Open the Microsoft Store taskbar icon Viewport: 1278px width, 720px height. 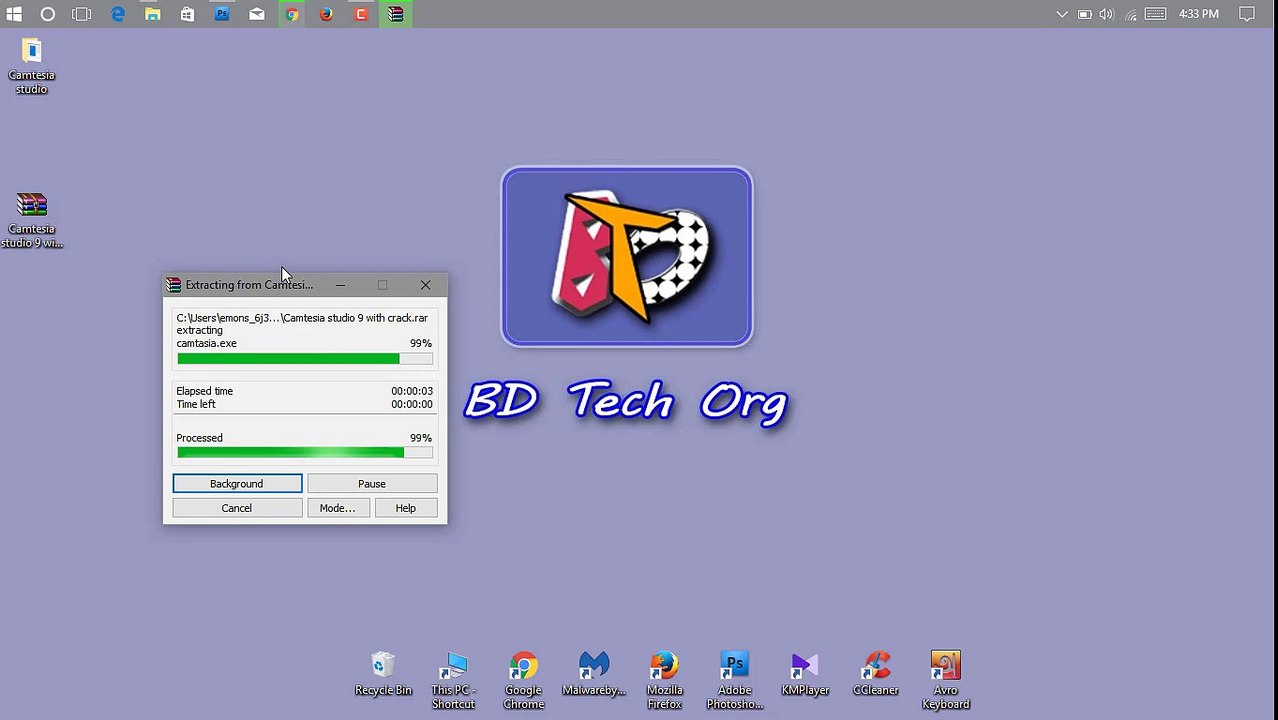[x=187, y=14]
